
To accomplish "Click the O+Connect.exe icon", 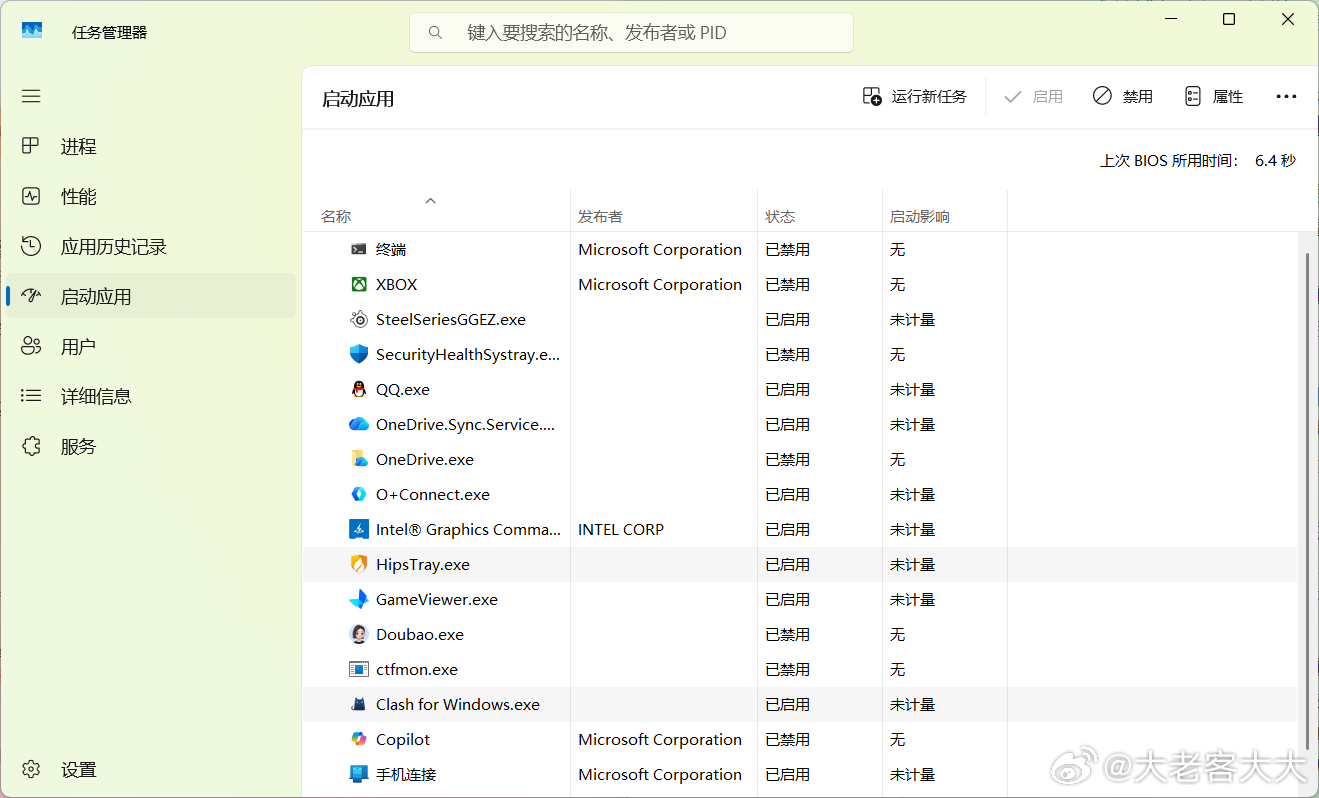I will pos(359,494).
